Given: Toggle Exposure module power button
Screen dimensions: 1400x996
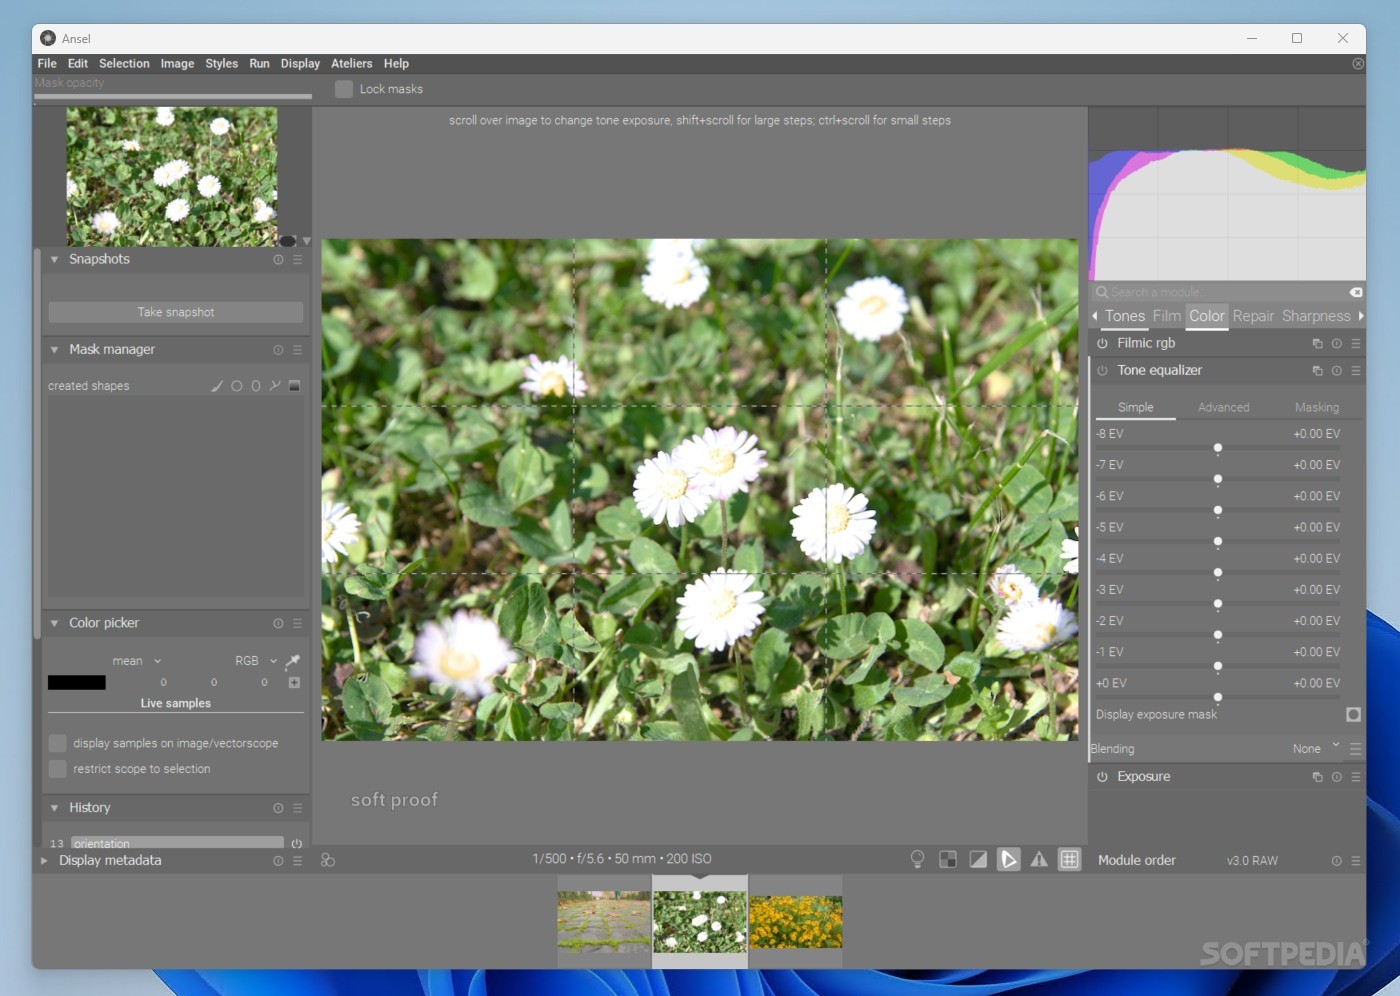Looking at the screenshot, I should [1102, 777].
